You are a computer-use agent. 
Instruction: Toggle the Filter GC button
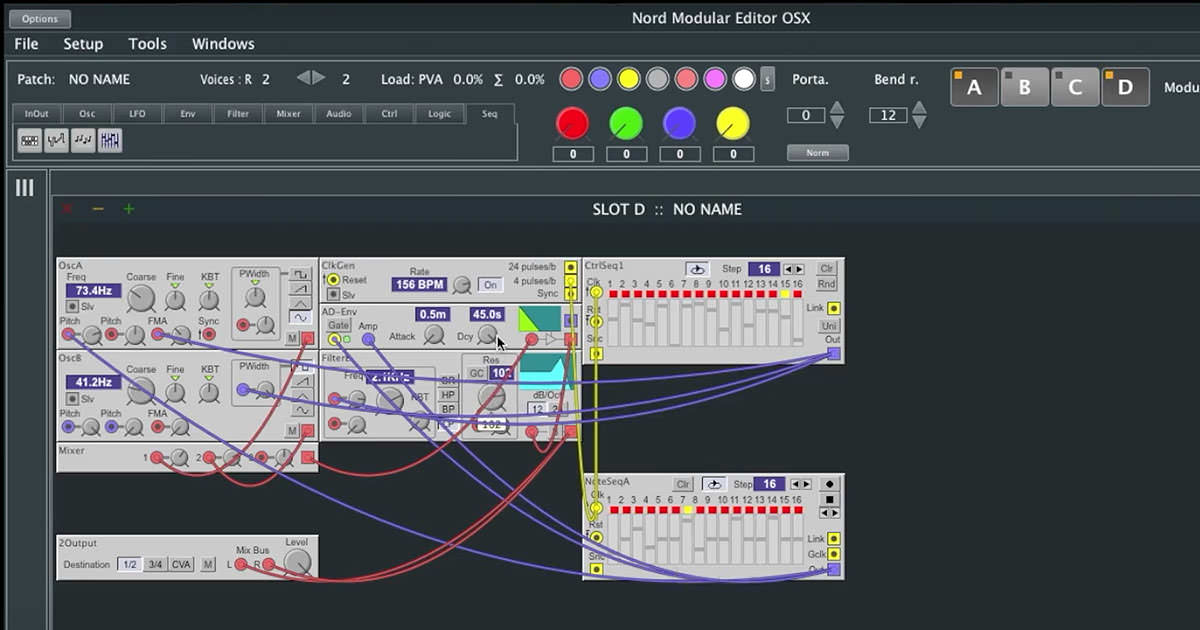476,373
